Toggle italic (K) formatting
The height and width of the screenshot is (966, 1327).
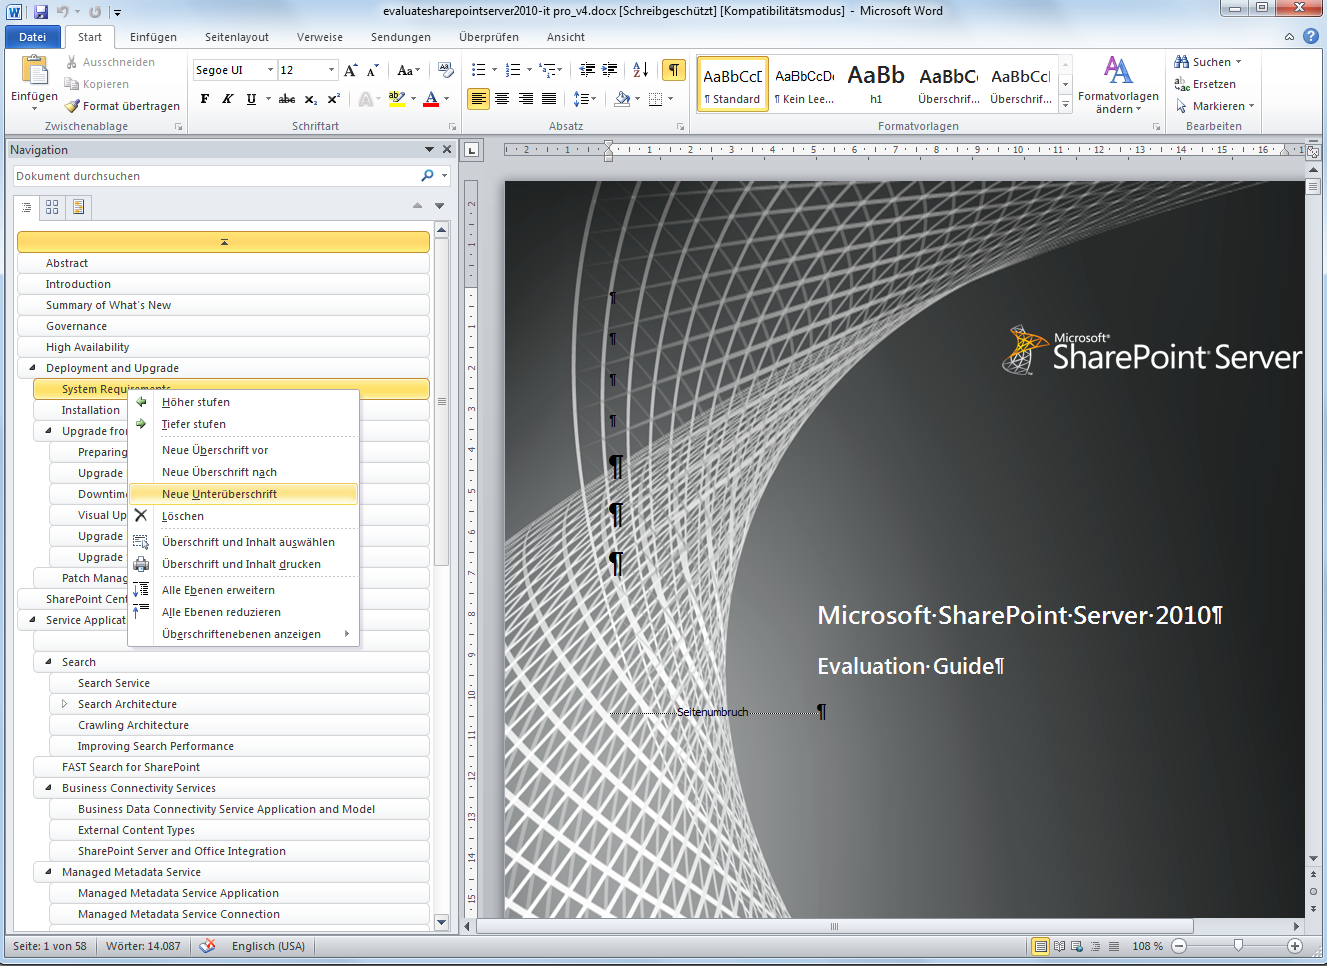coord(228,99)
